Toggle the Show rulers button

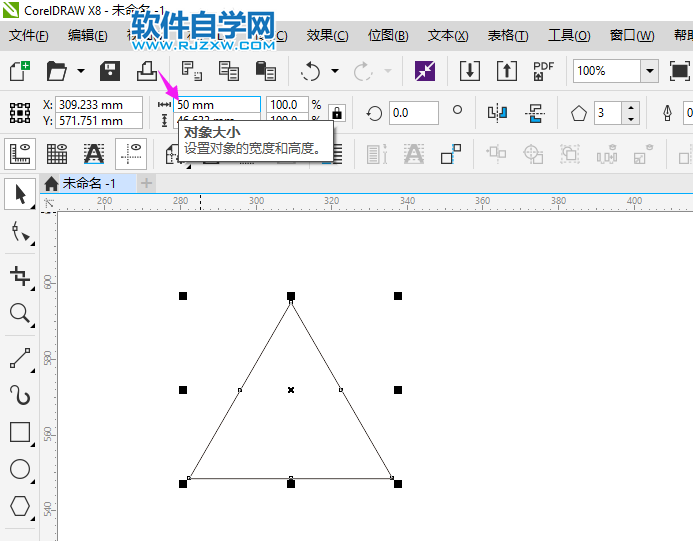coord(20,154)
